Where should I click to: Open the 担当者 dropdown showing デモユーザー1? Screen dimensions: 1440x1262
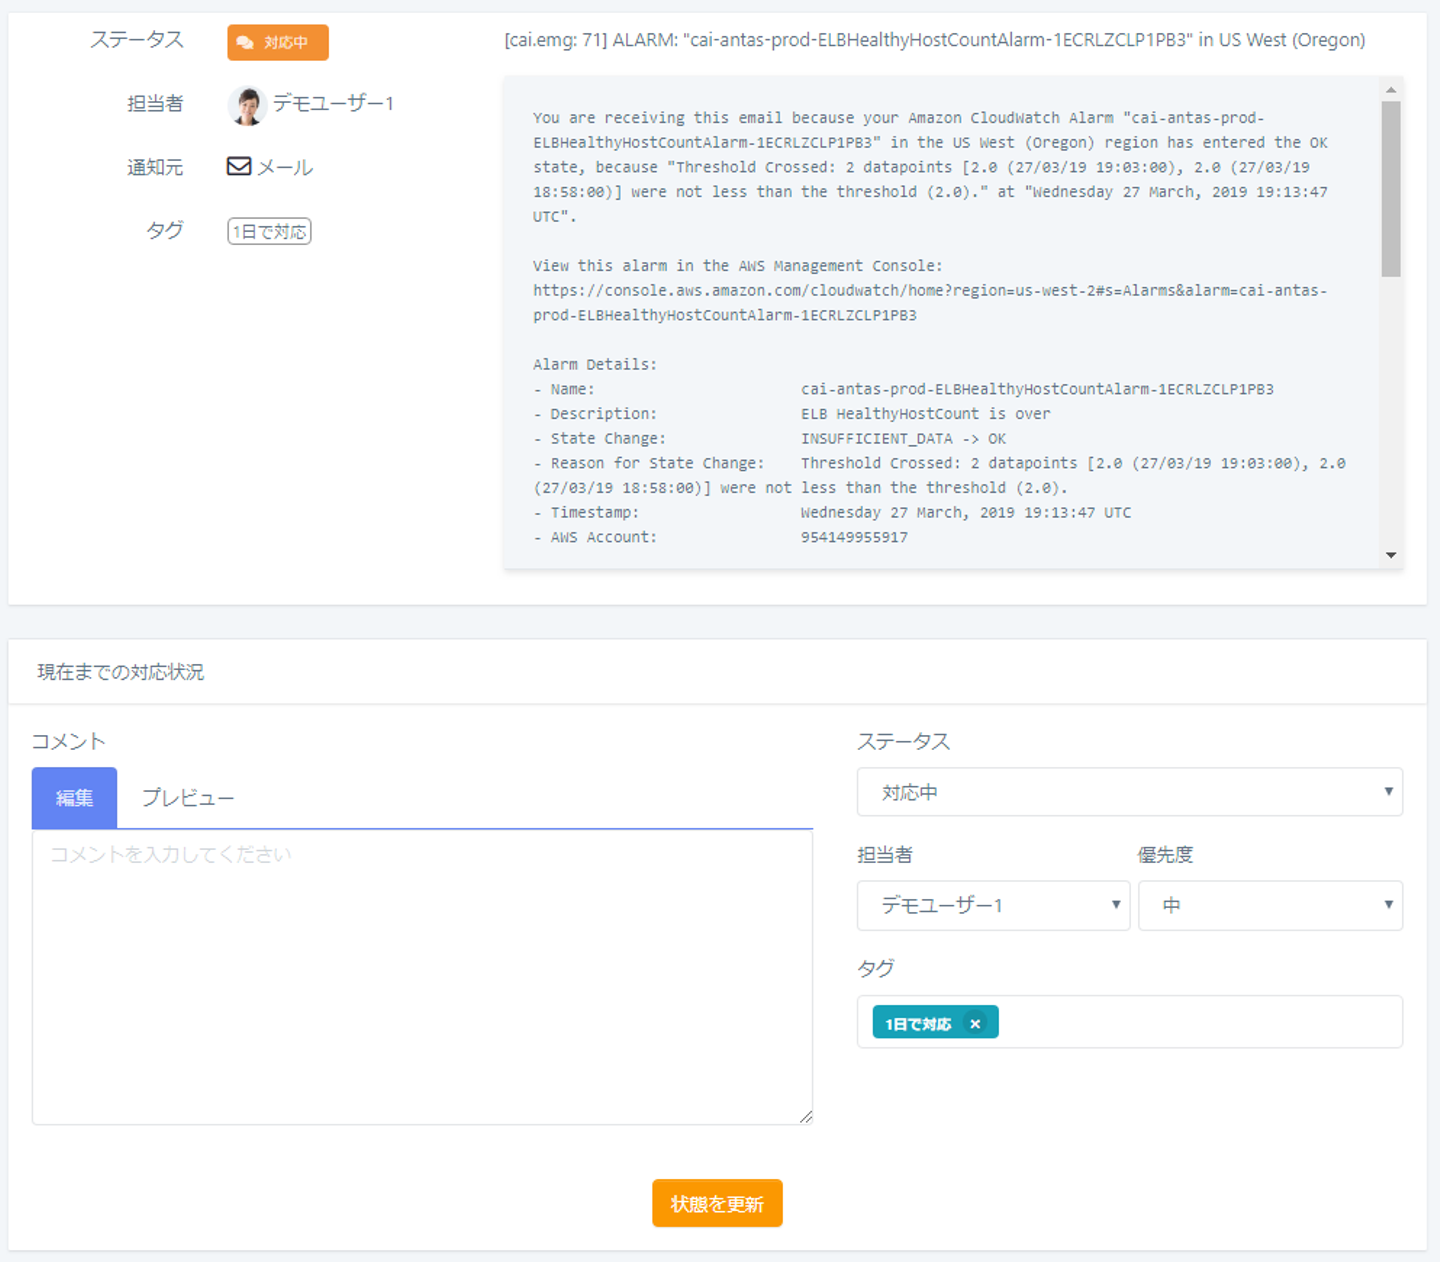993,905
